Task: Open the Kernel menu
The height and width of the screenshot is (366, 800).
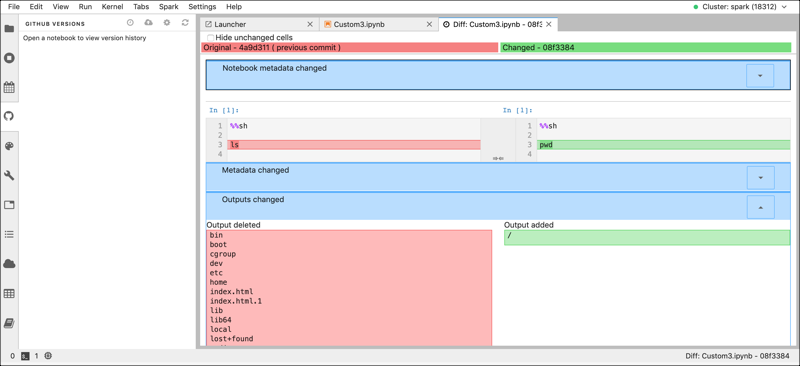Action: click(x=112, y=7)
